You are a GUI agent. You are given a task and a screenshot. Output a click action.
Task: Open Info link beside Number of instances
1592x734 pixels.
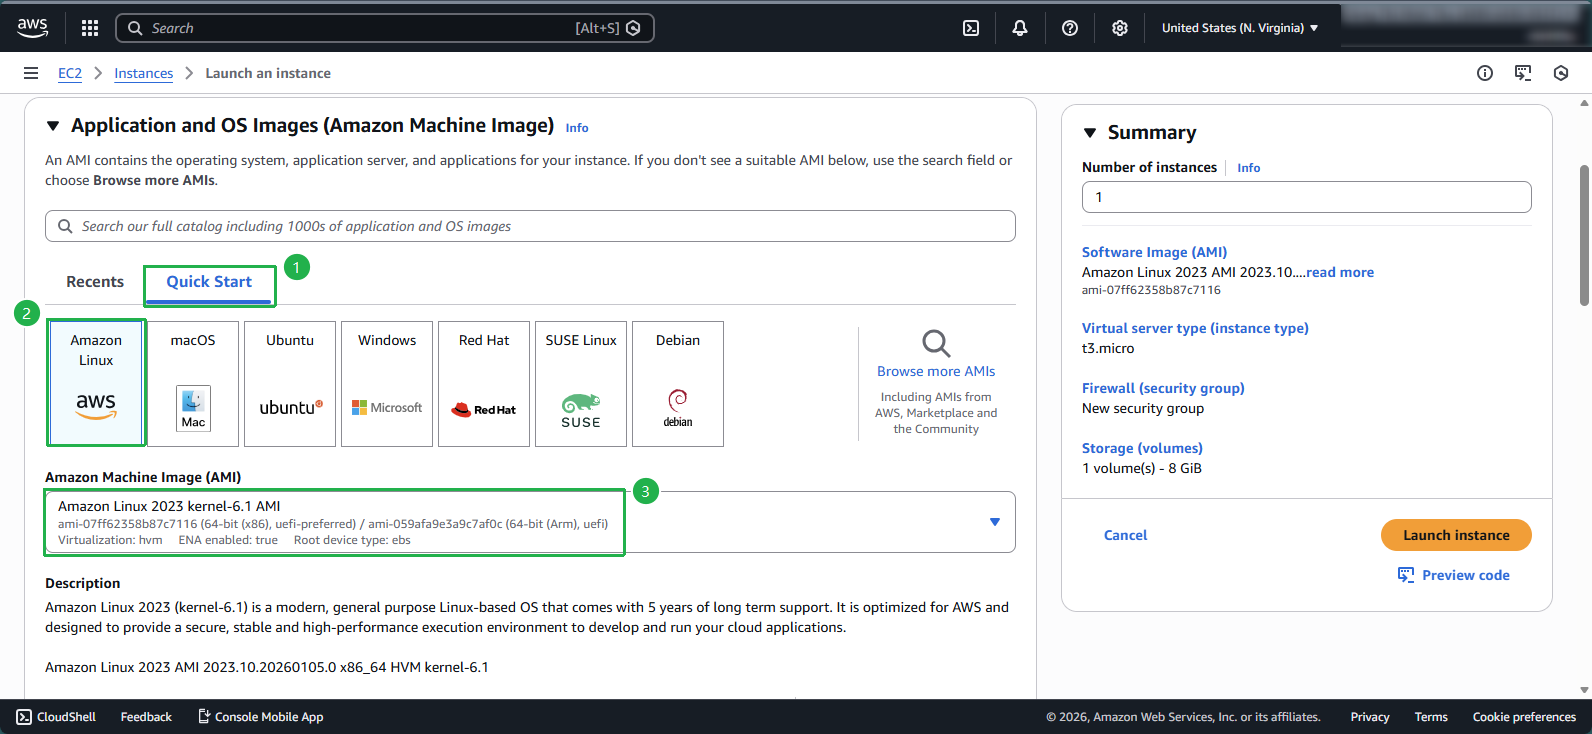coord(1248,168)
